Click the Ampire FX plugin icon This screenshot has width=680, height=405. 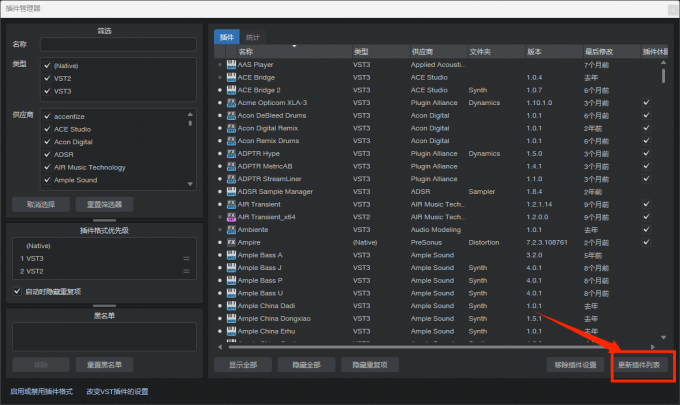pyautogui.click(x=230, y=242)
